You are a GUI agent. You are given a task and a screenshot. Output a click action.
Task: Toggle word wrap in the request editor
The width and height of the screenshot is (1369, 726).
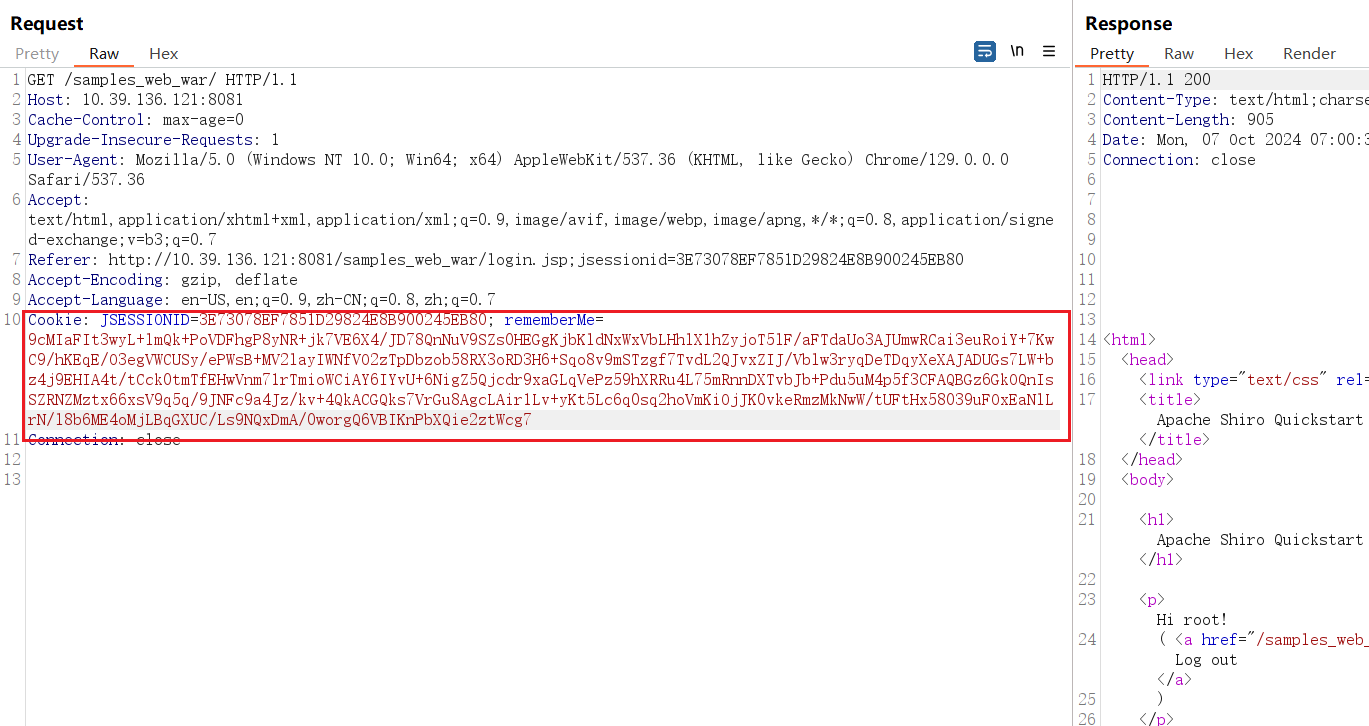984,50
